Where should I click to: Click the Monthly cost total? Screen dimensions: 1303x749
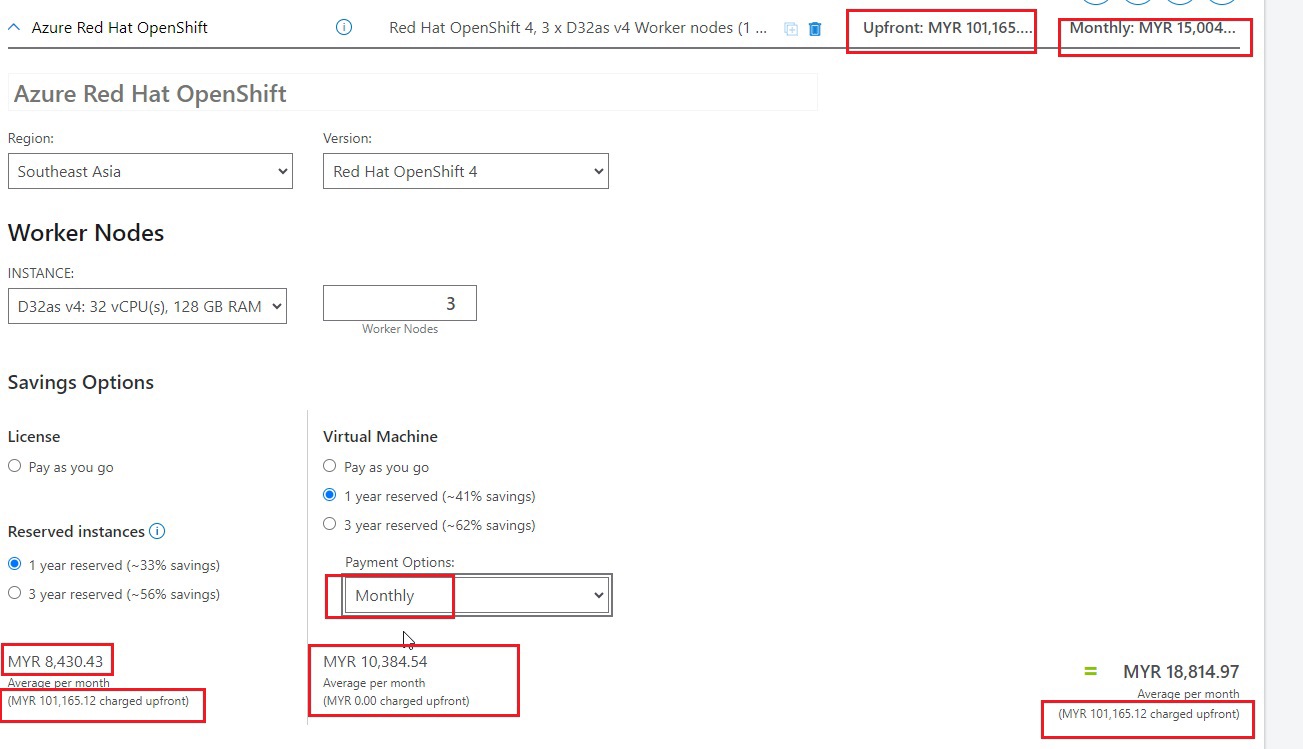tap(1154, 27)
